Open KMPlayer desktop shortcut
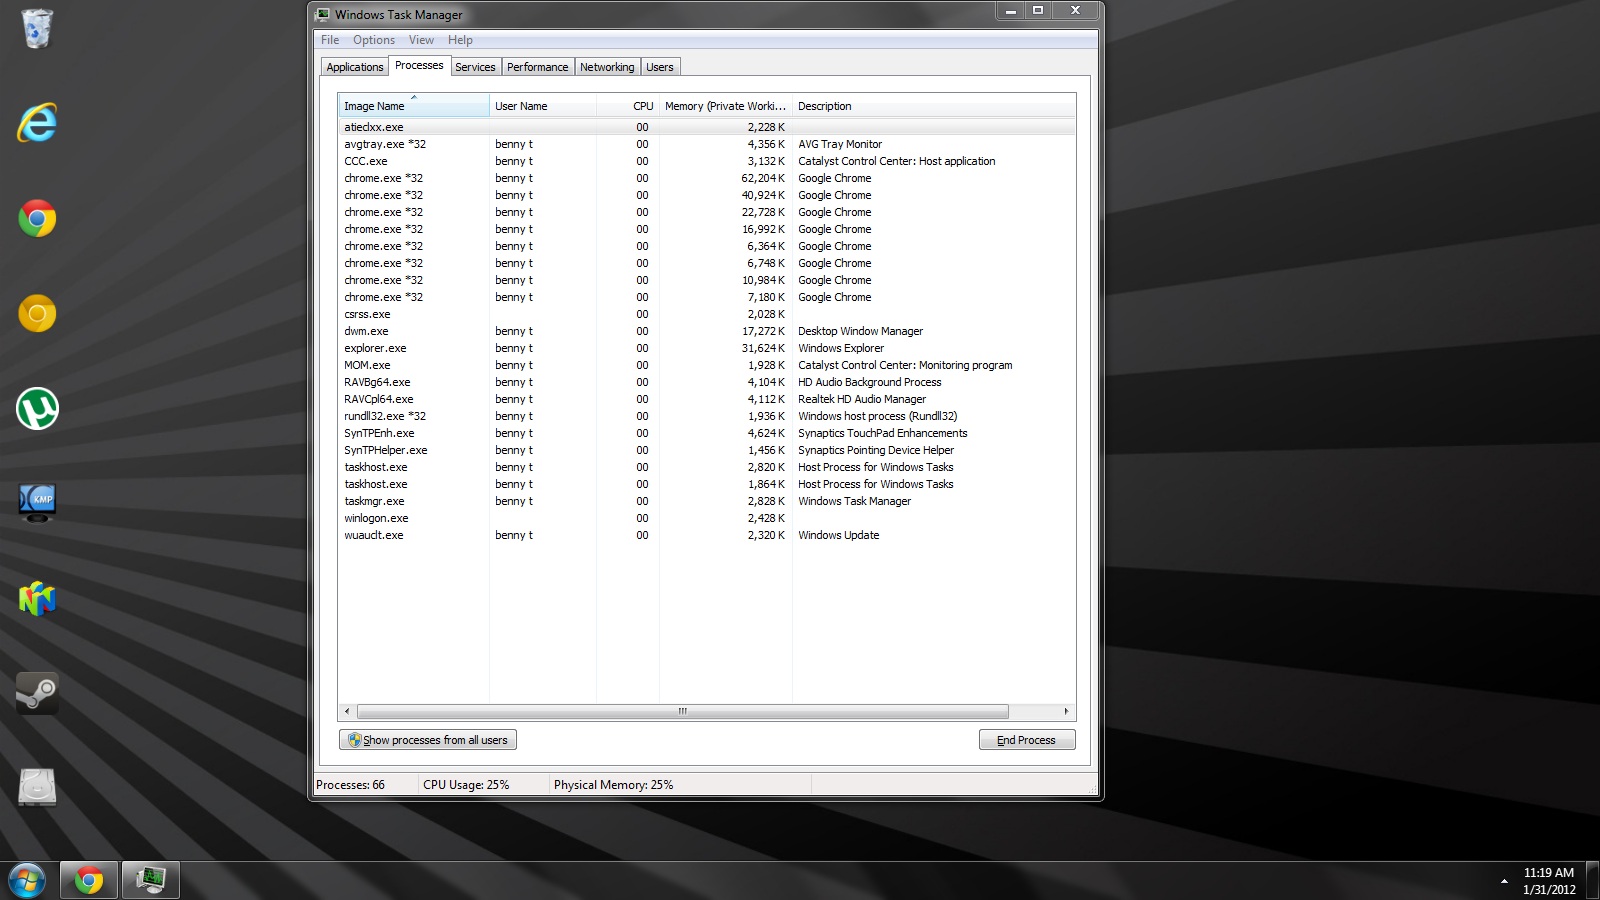 (x=37, y=503)
